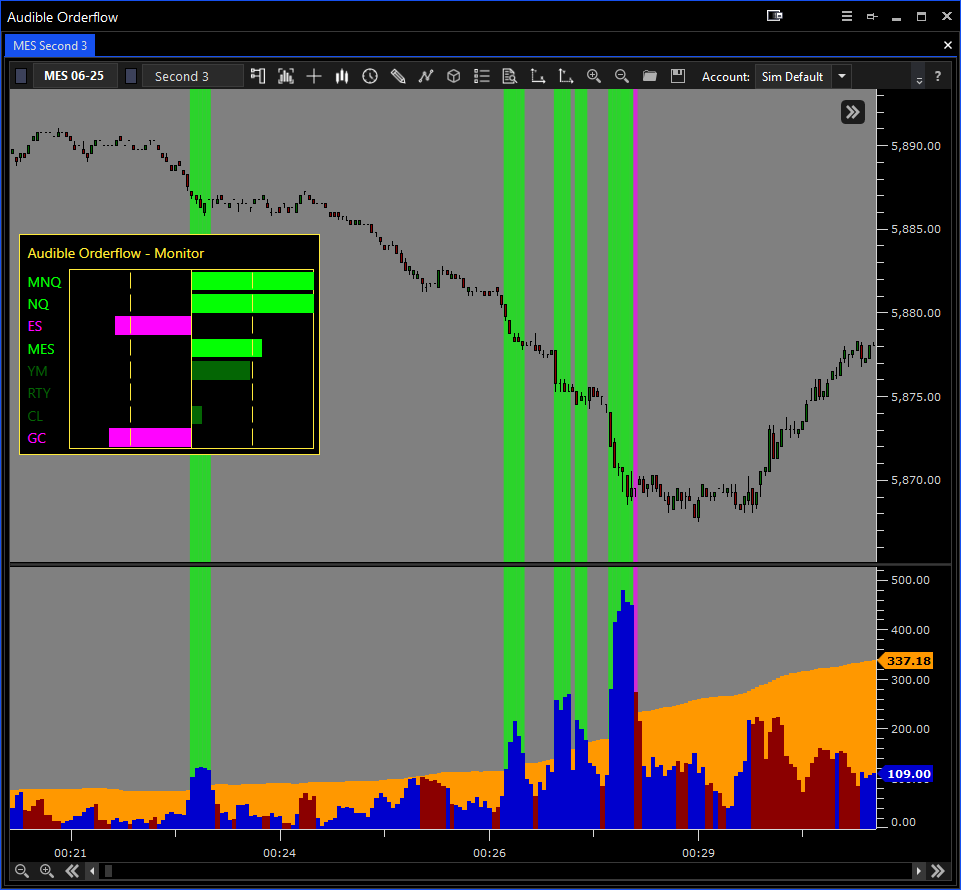Viewport: 961px width, 890px height.
Task: Click the orange 337.18 value marker
Action: 906,661
